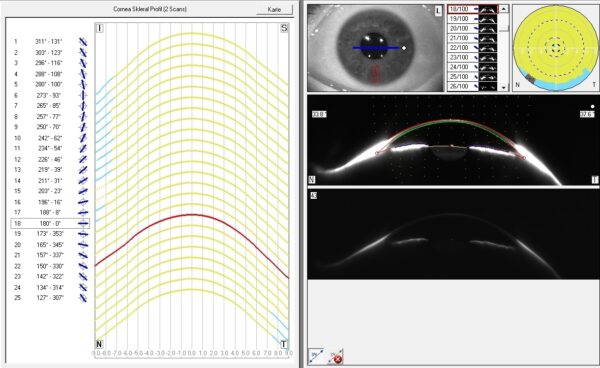Click the scan list scroll down arrow
The height and width of the screenshot is (368, 600).
pyautogui.click(x=504, y=87)
